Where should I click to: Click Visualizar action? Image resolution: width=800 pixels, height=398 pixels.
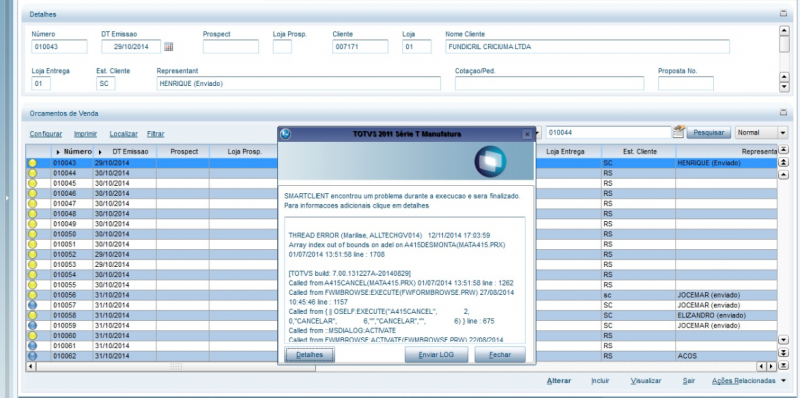[x=646, y=381]
